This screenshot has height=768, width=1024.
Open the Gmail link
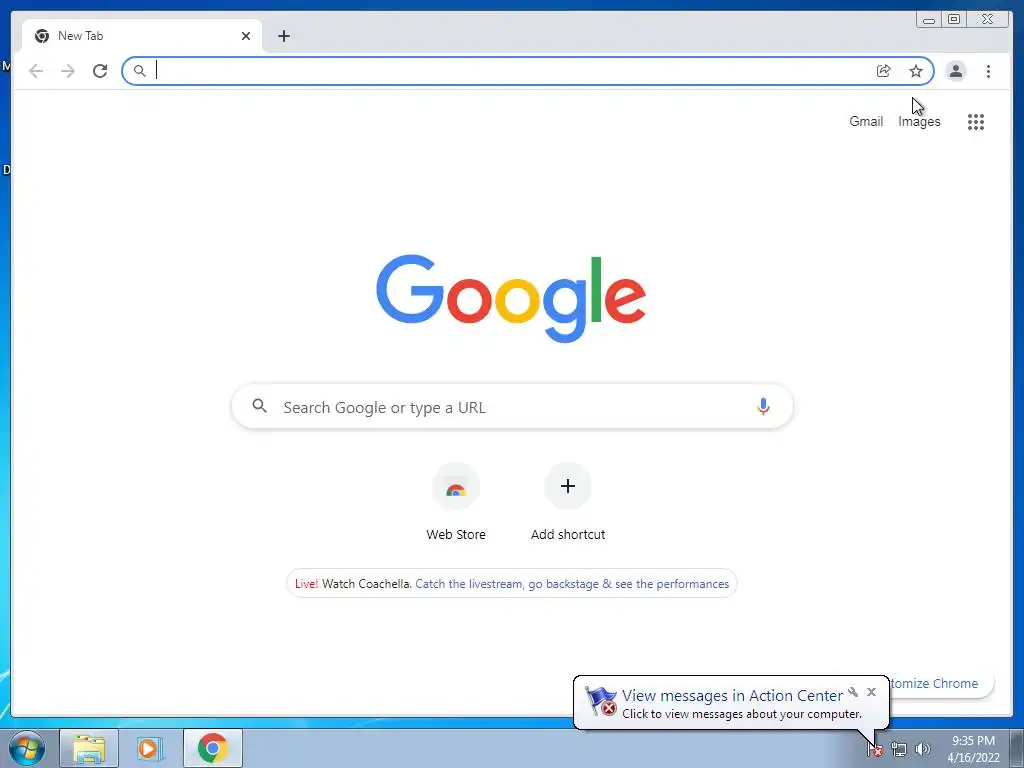coord(866,121)
